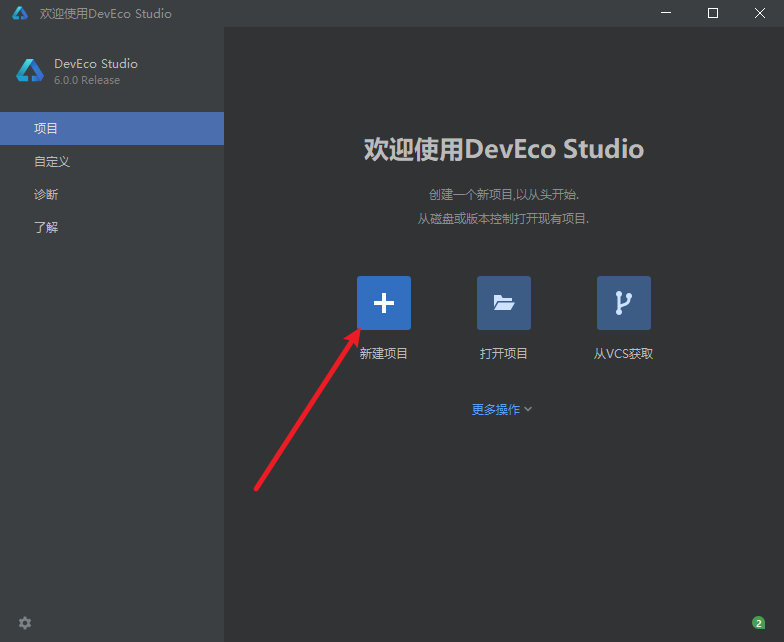
Task: Click the DevEco logo in the title bar
Action: 20,13
